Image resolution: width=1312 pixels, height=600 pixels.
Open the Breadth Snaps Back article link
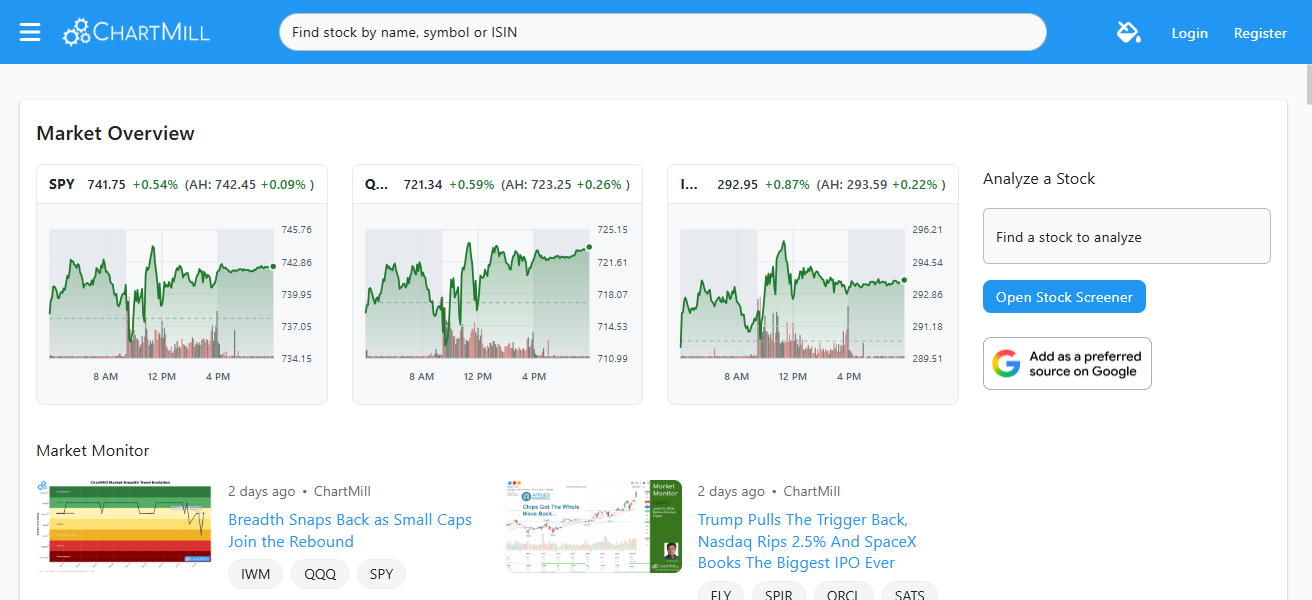(350, 530)
